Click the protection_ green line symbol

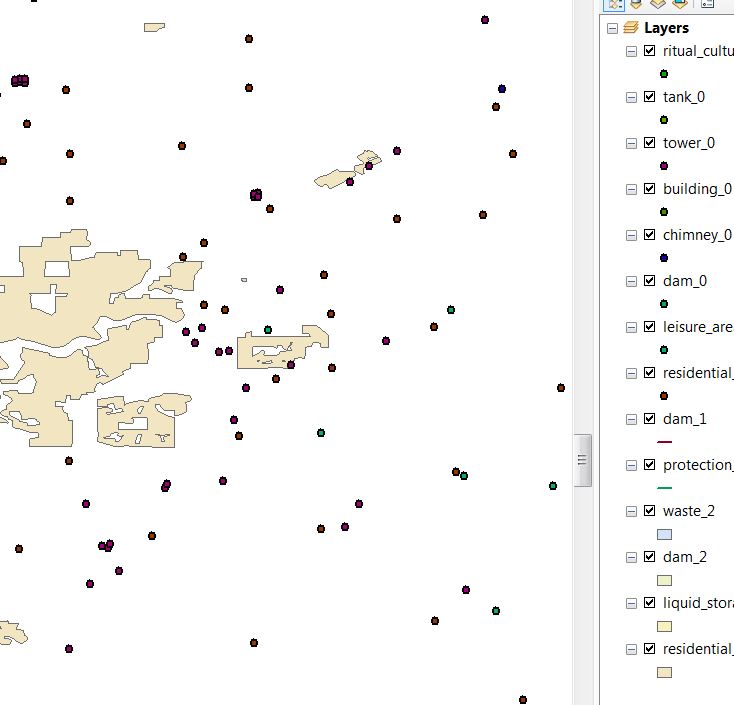(664, 488)
